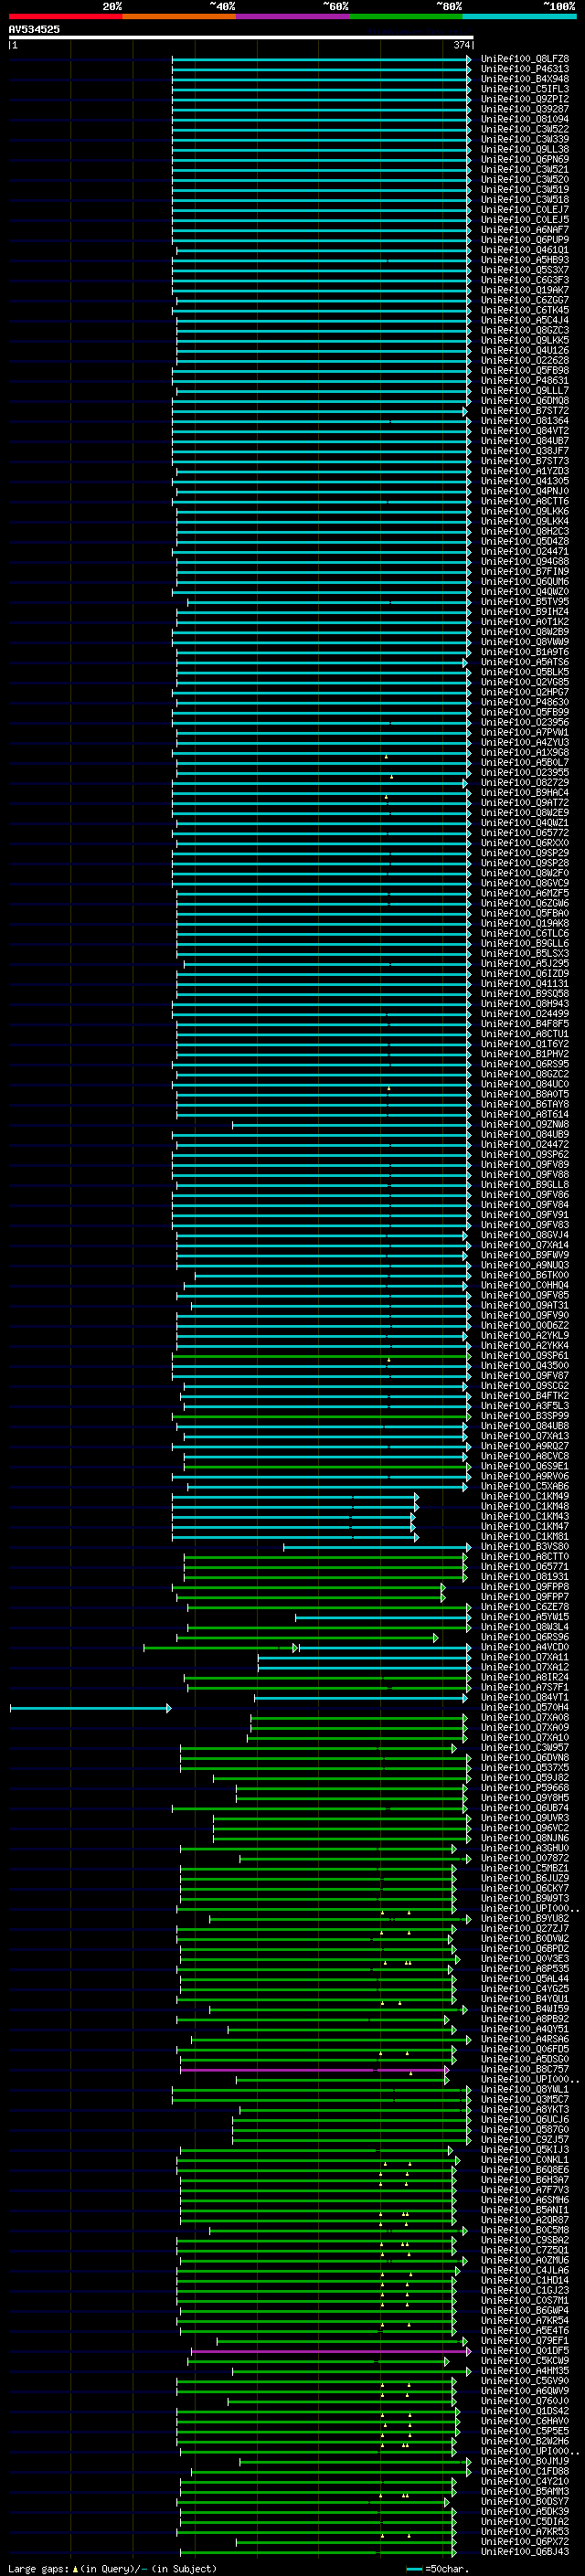Select the UniRef100_C5KCW9 label
Screen dimensions: 585x2576
525,2360
